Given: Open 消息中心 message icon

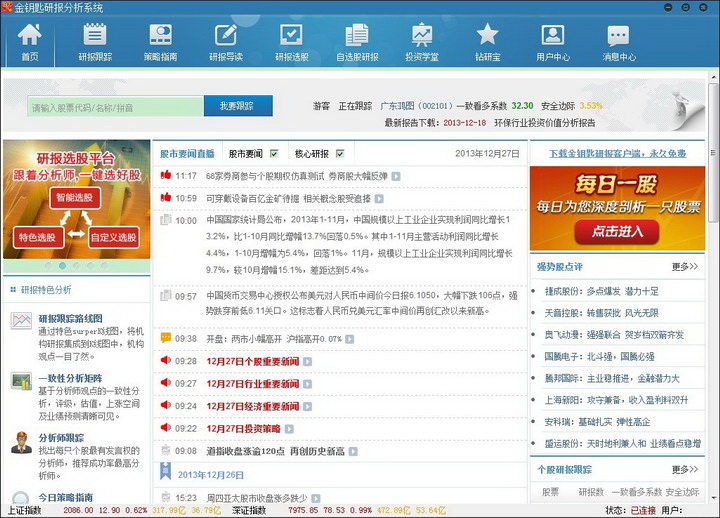Looking at the screenshot, I should tap(618, 42).
